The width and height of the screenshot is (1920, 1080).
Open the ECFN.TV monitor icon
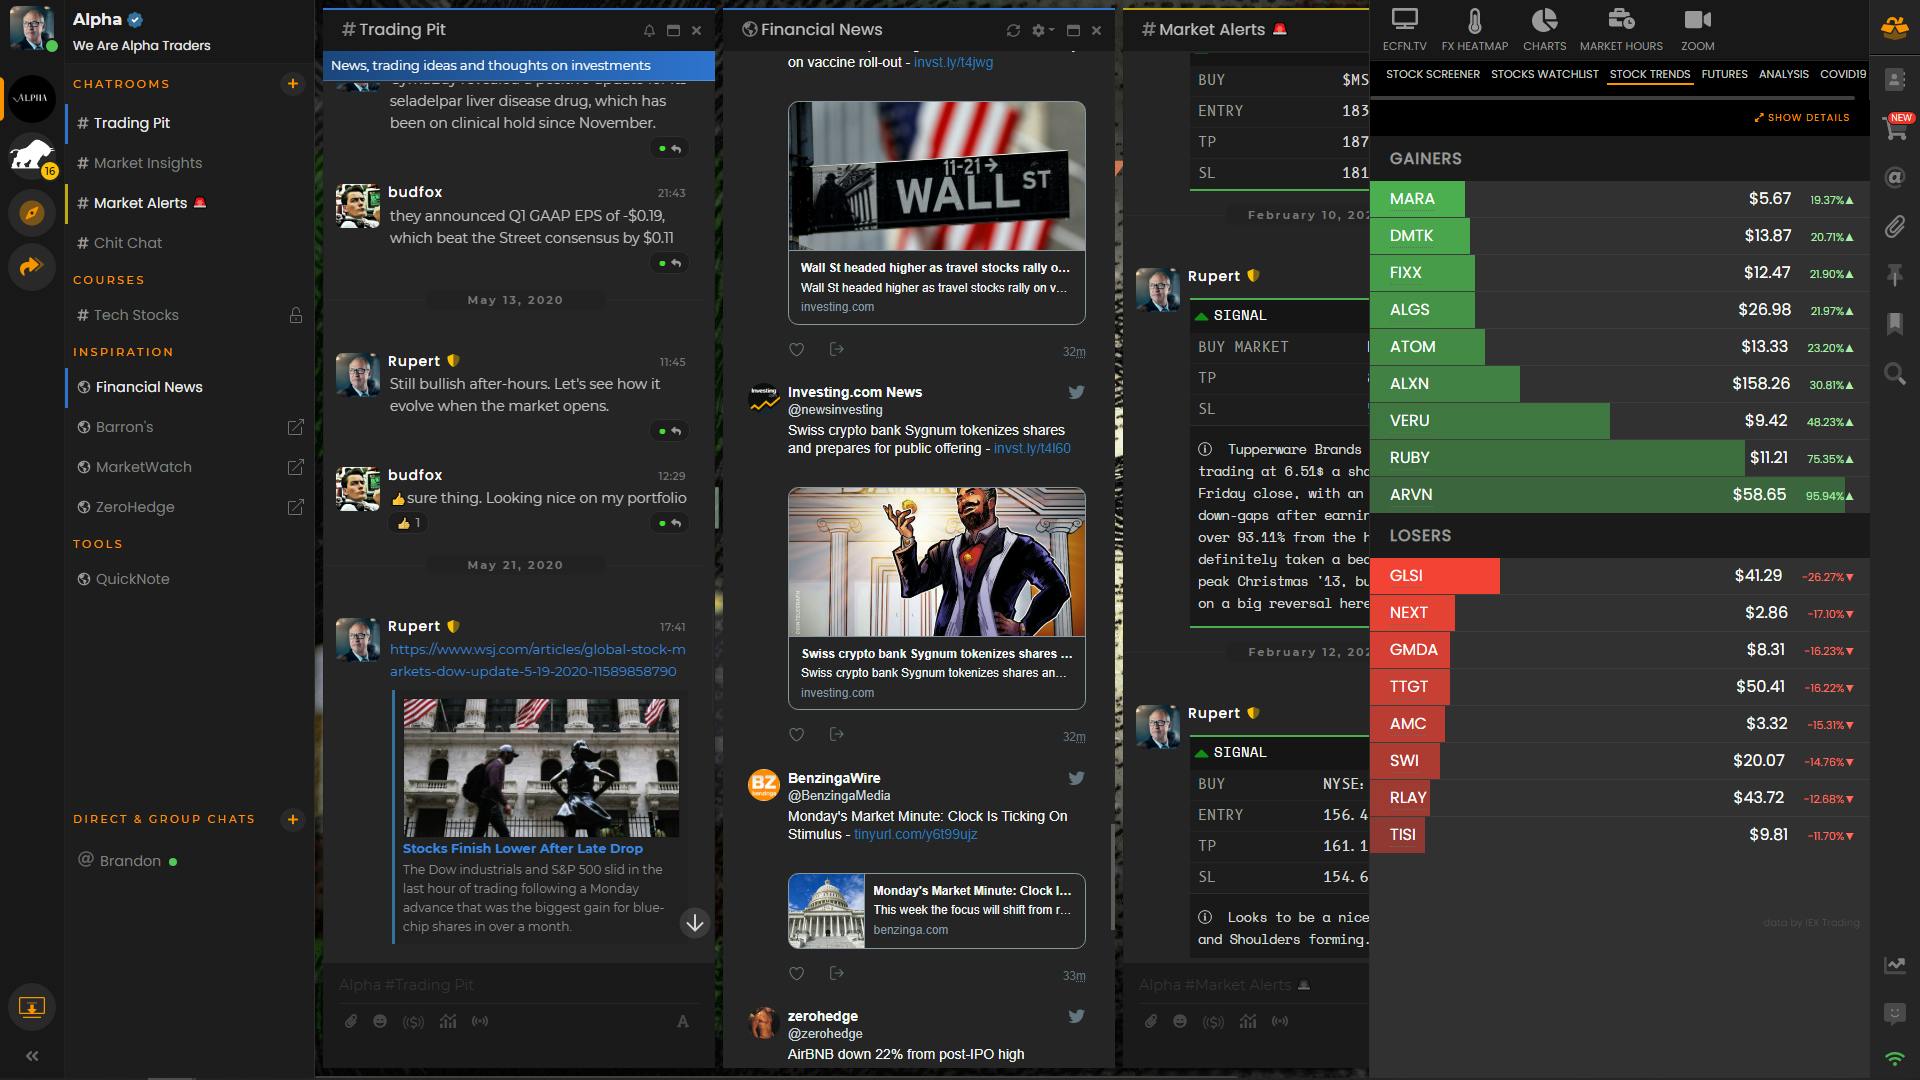pos(1404,20)
